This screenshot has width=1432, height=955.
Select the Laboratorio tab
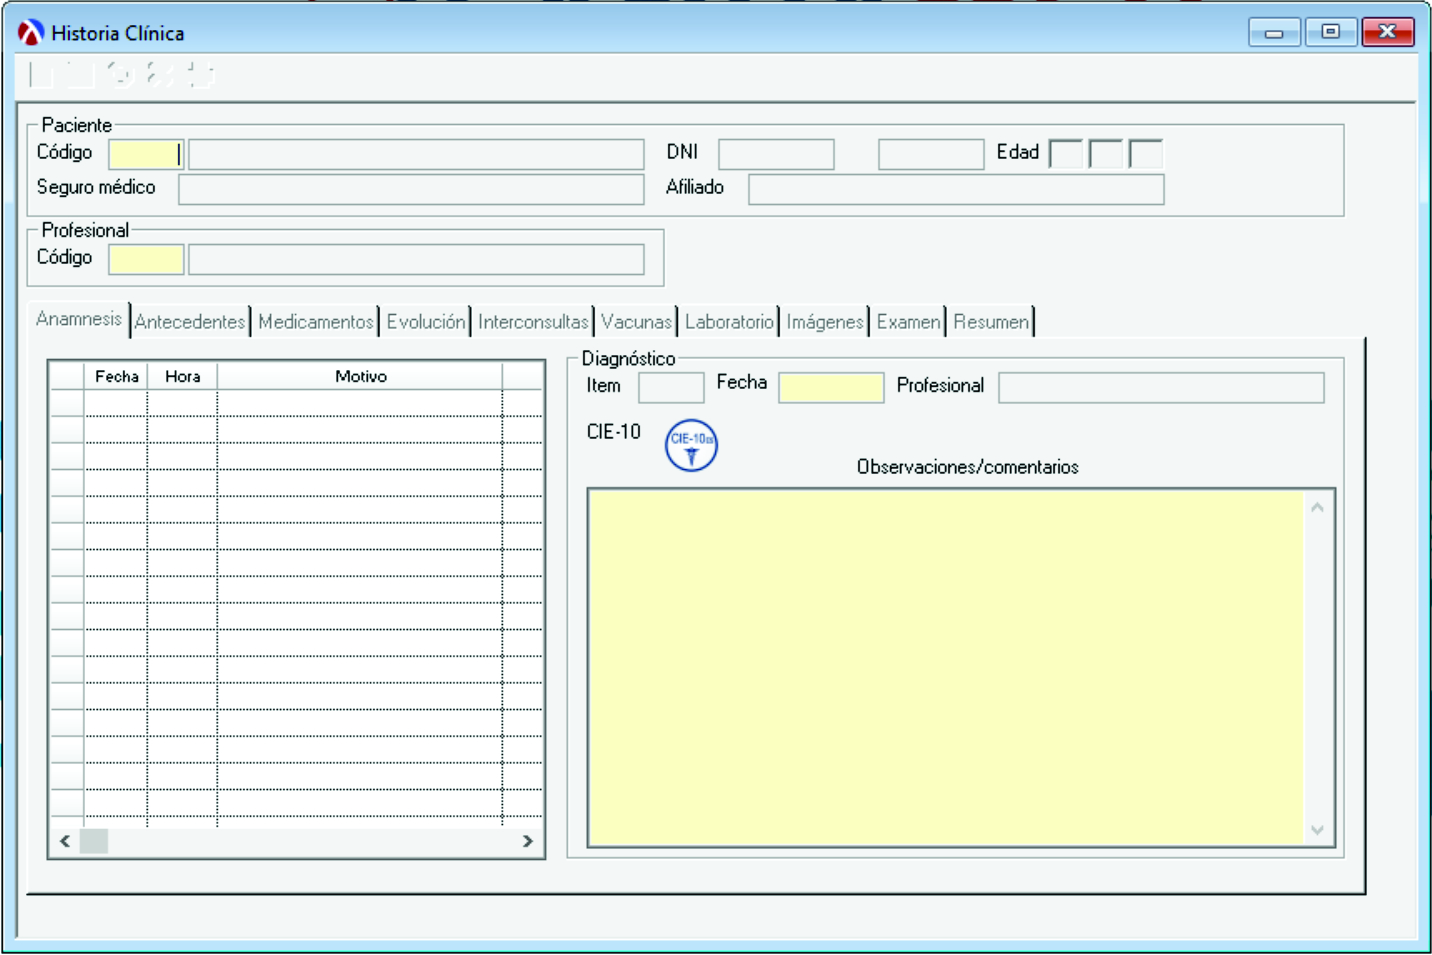[x=729, y=322]
